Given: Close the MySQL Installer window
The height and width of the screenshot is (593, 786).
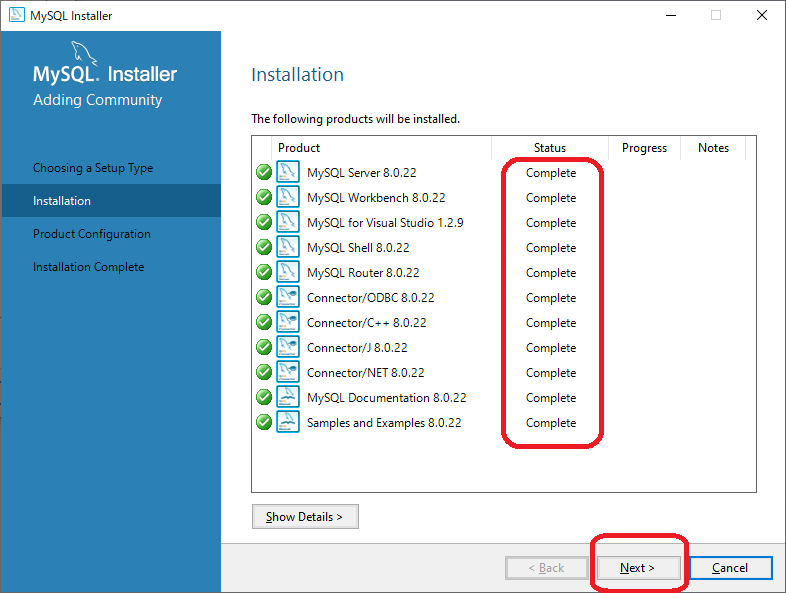Looking at the screenshot, I should tap(762, 16).
